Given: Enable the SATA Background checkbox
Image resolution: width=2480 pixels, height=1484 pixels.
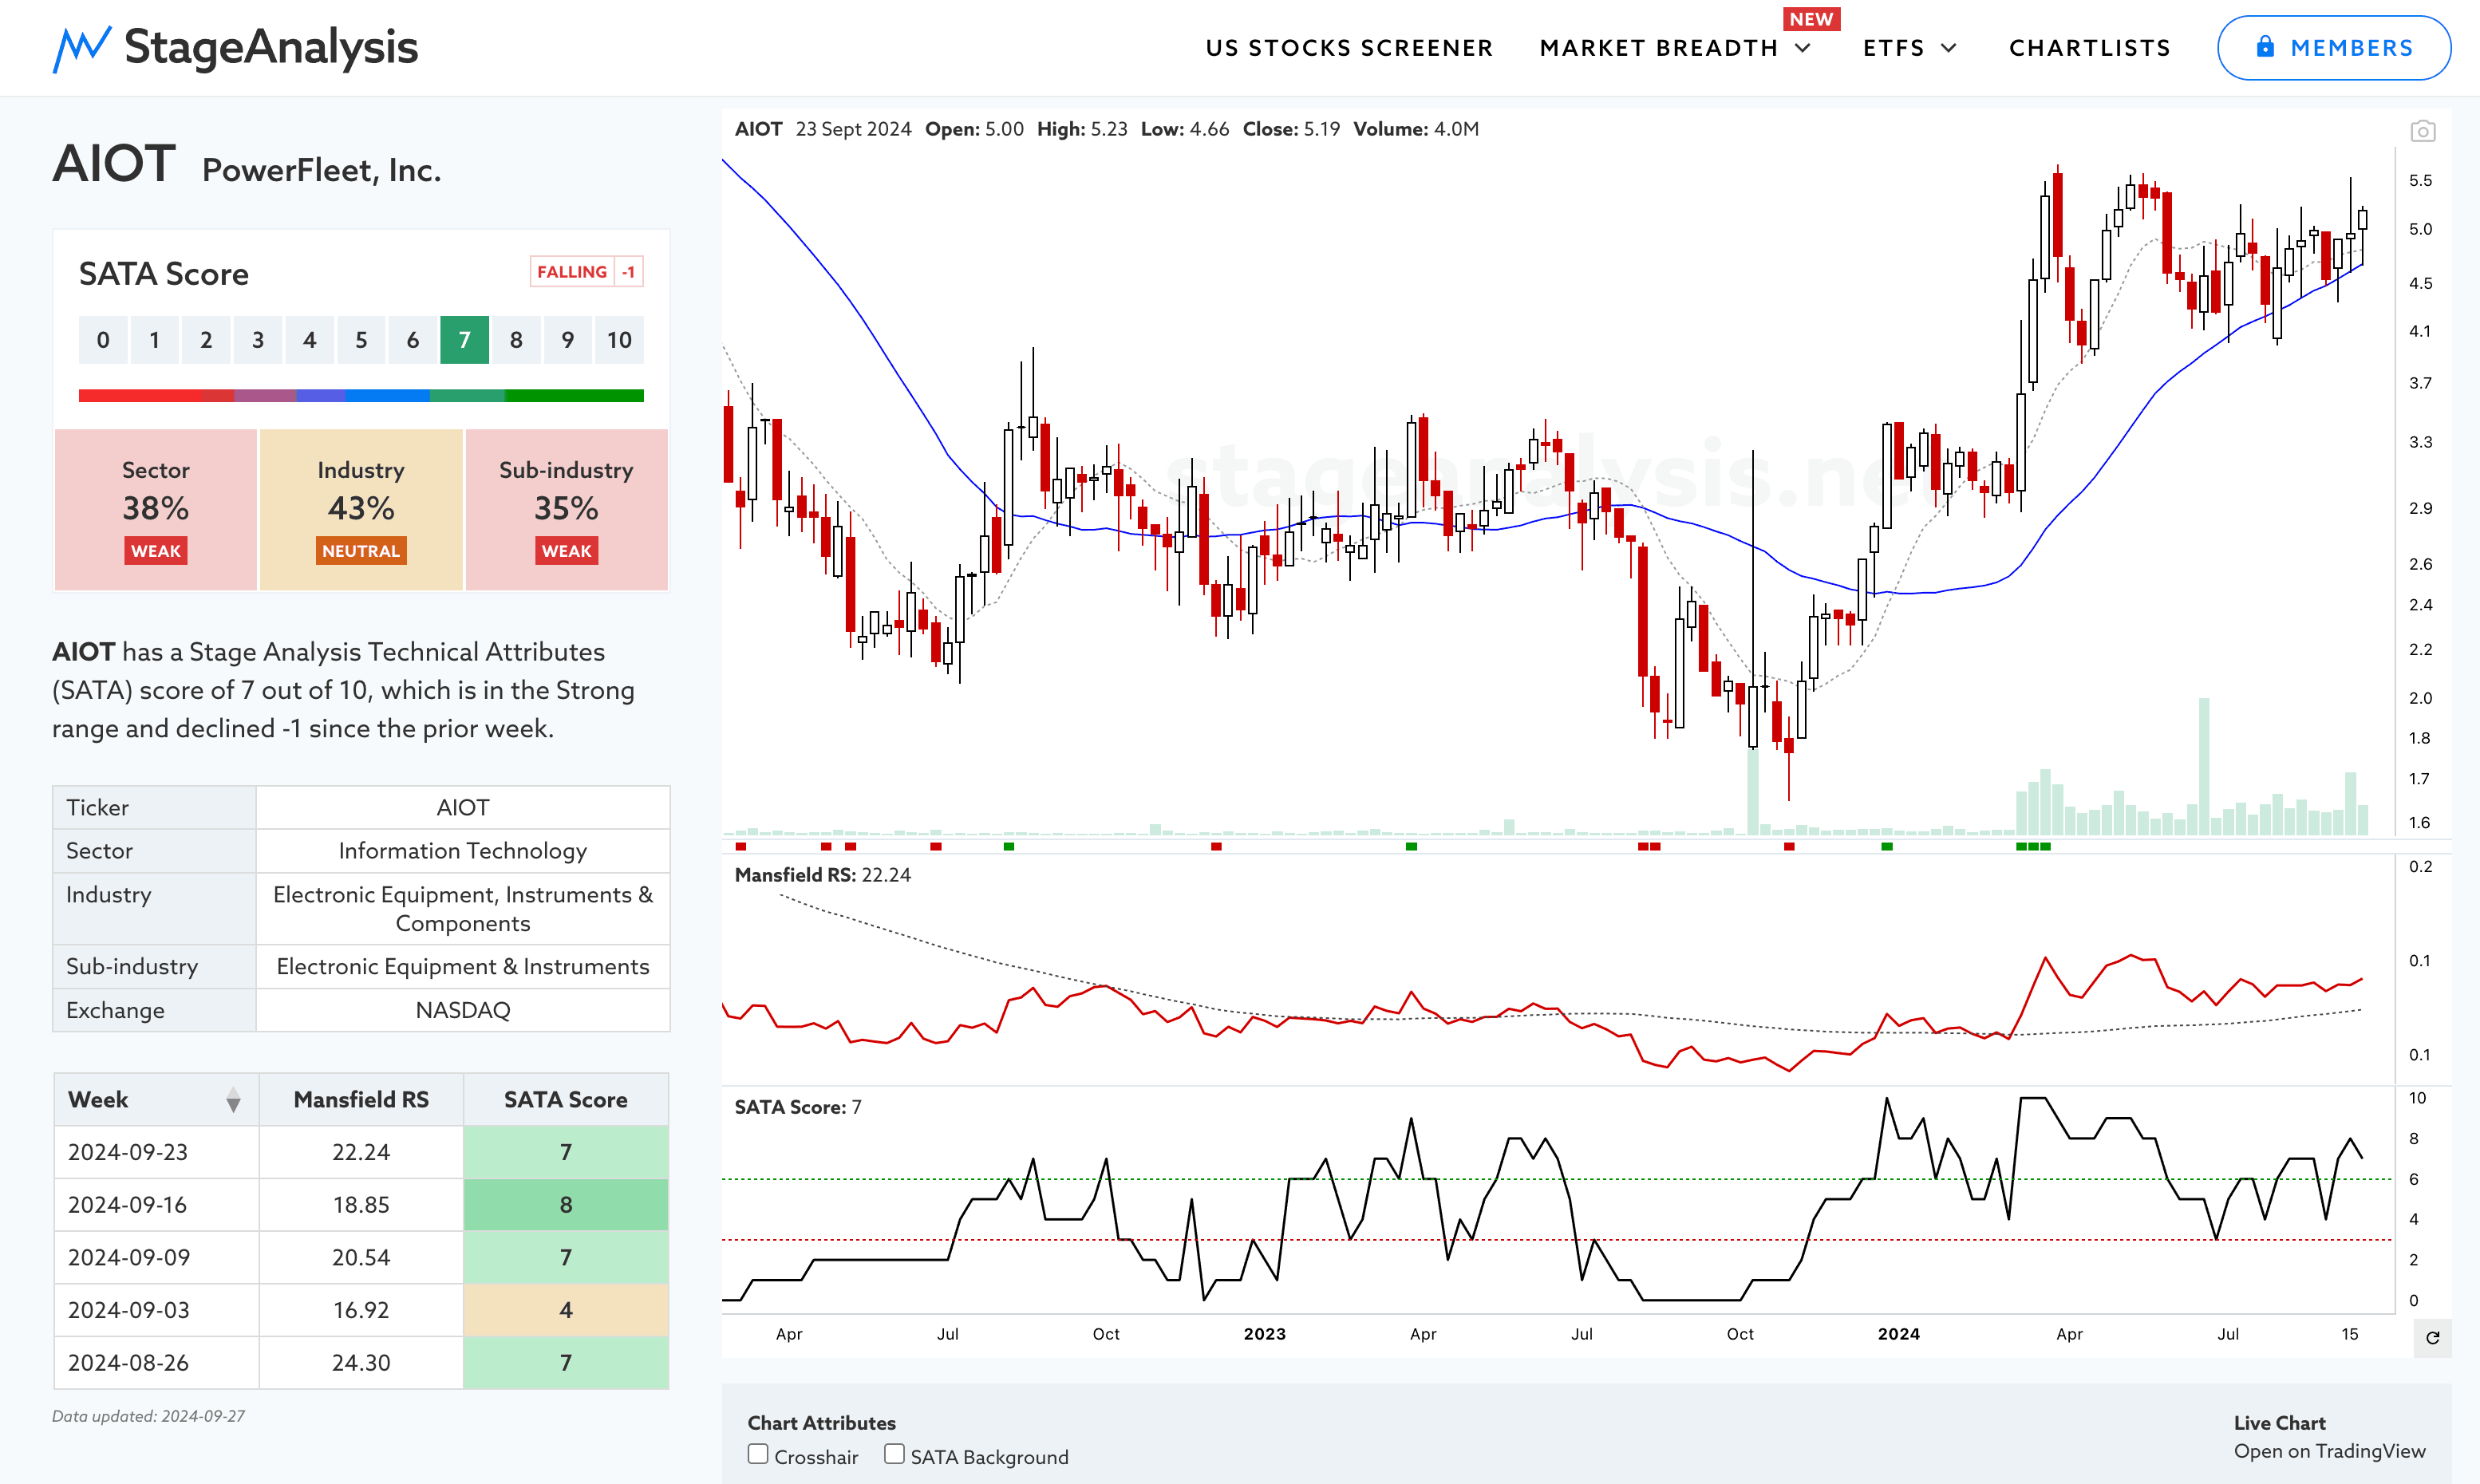Looking at the screenshot, I should (894, 1454).
